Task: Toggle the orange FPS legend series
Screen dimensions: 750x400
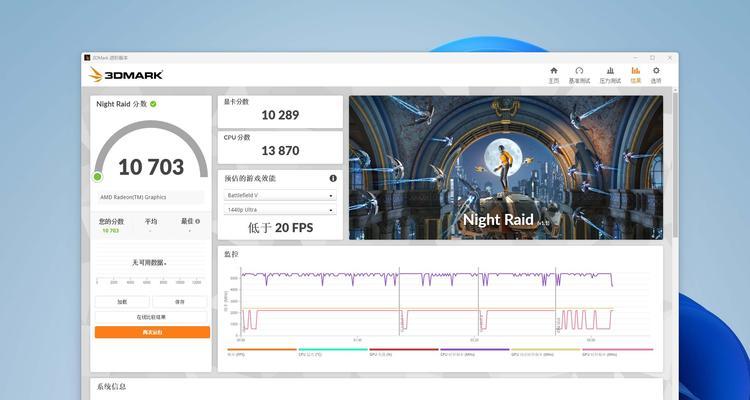Action: pyautogui.click(x=261, y=352)
